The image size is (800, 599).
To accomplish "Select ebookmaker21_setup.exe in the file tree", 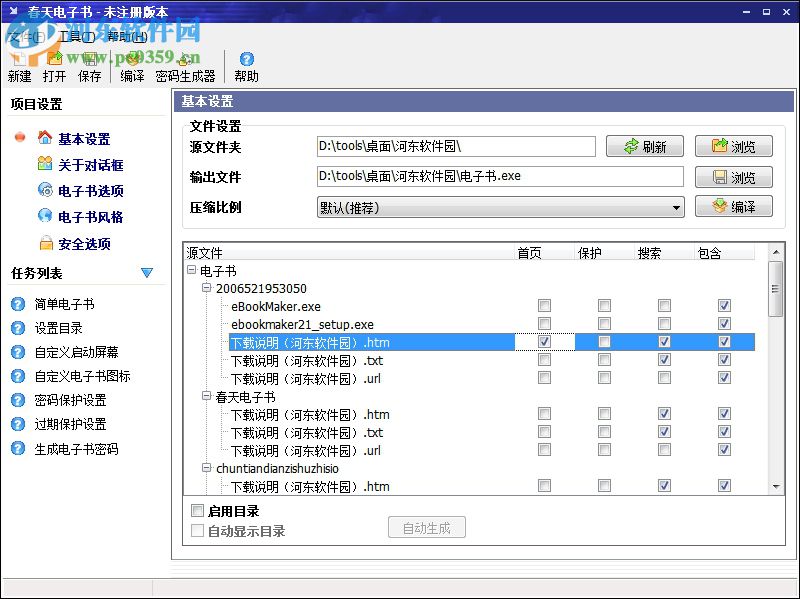I will point(302,325).
